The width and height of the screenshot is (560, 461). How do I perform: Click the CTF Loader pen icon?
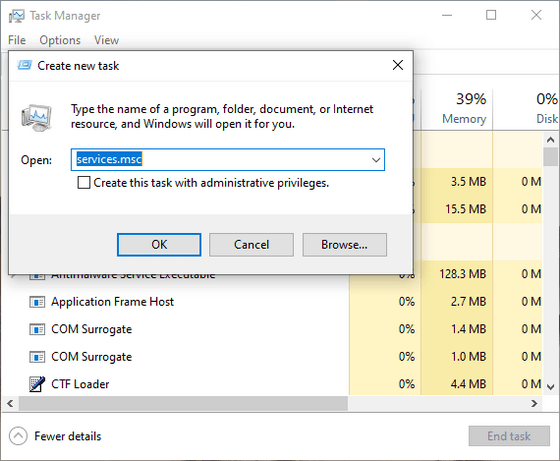(37, 384)
